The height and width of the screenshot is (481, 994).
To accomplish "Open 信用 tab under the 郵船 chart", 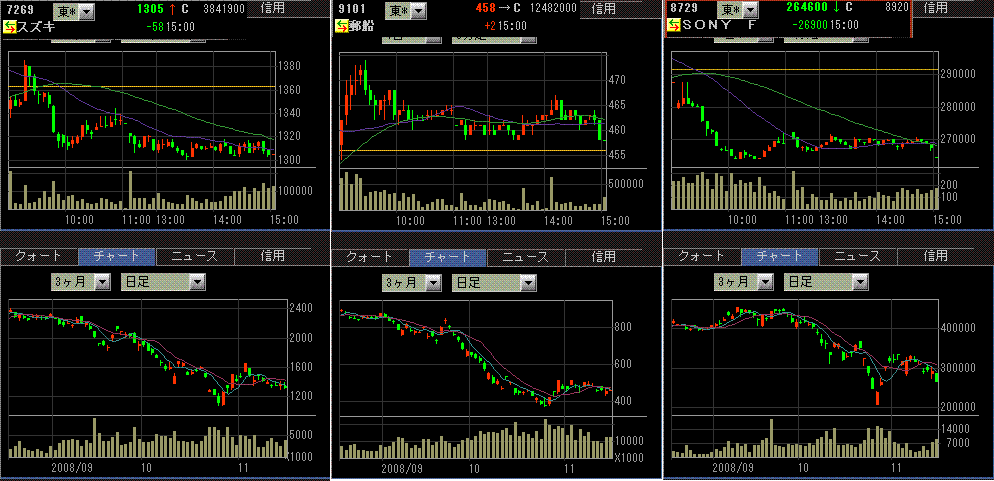I will 604,257.
